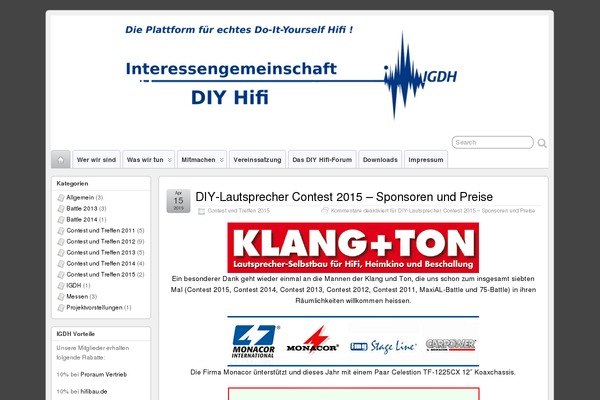Open category Contest und Treffen 2011

point(101,230)
